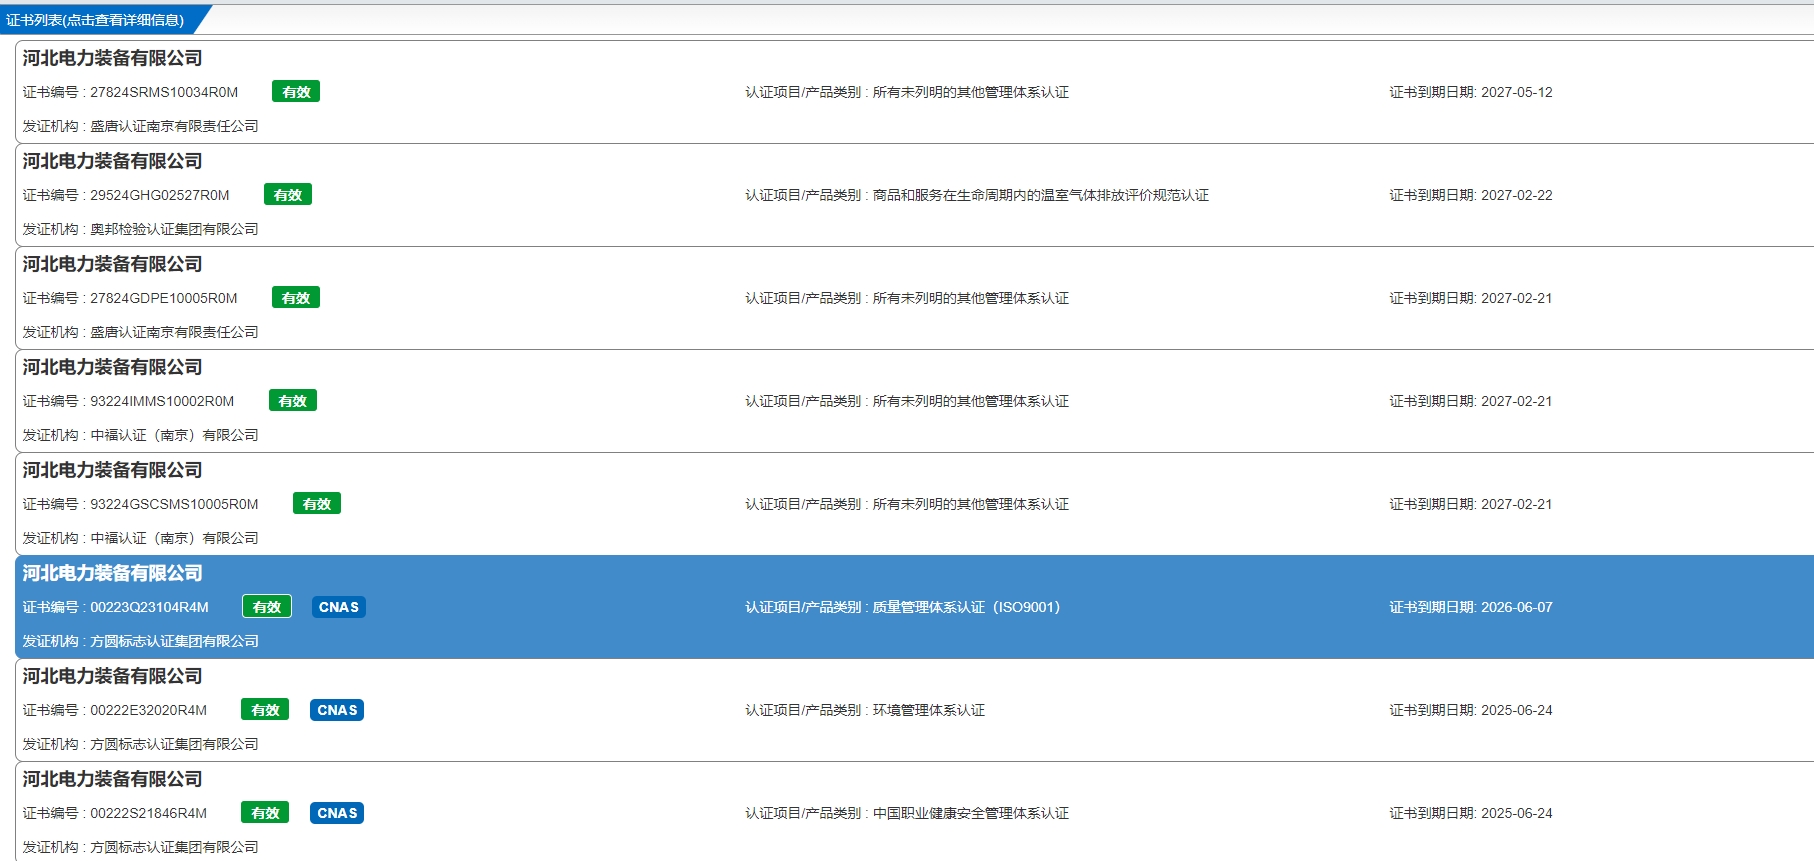Click 有效 badge for certificate 00222E32020R4M
Screen dimensions: 1814x861
pyautogui.click(x=265, y=710)
